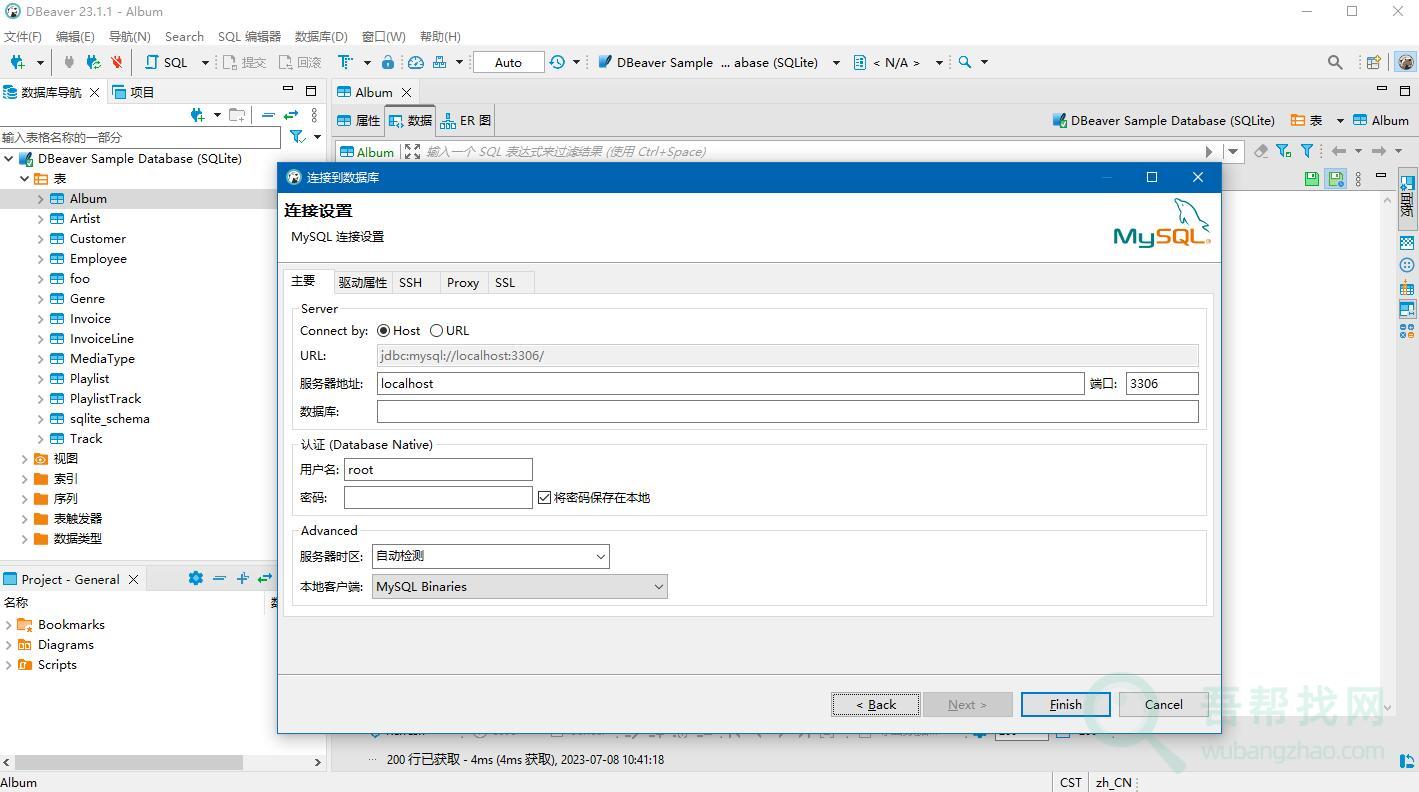Open the 数据库(D) menu

(321, 36)
